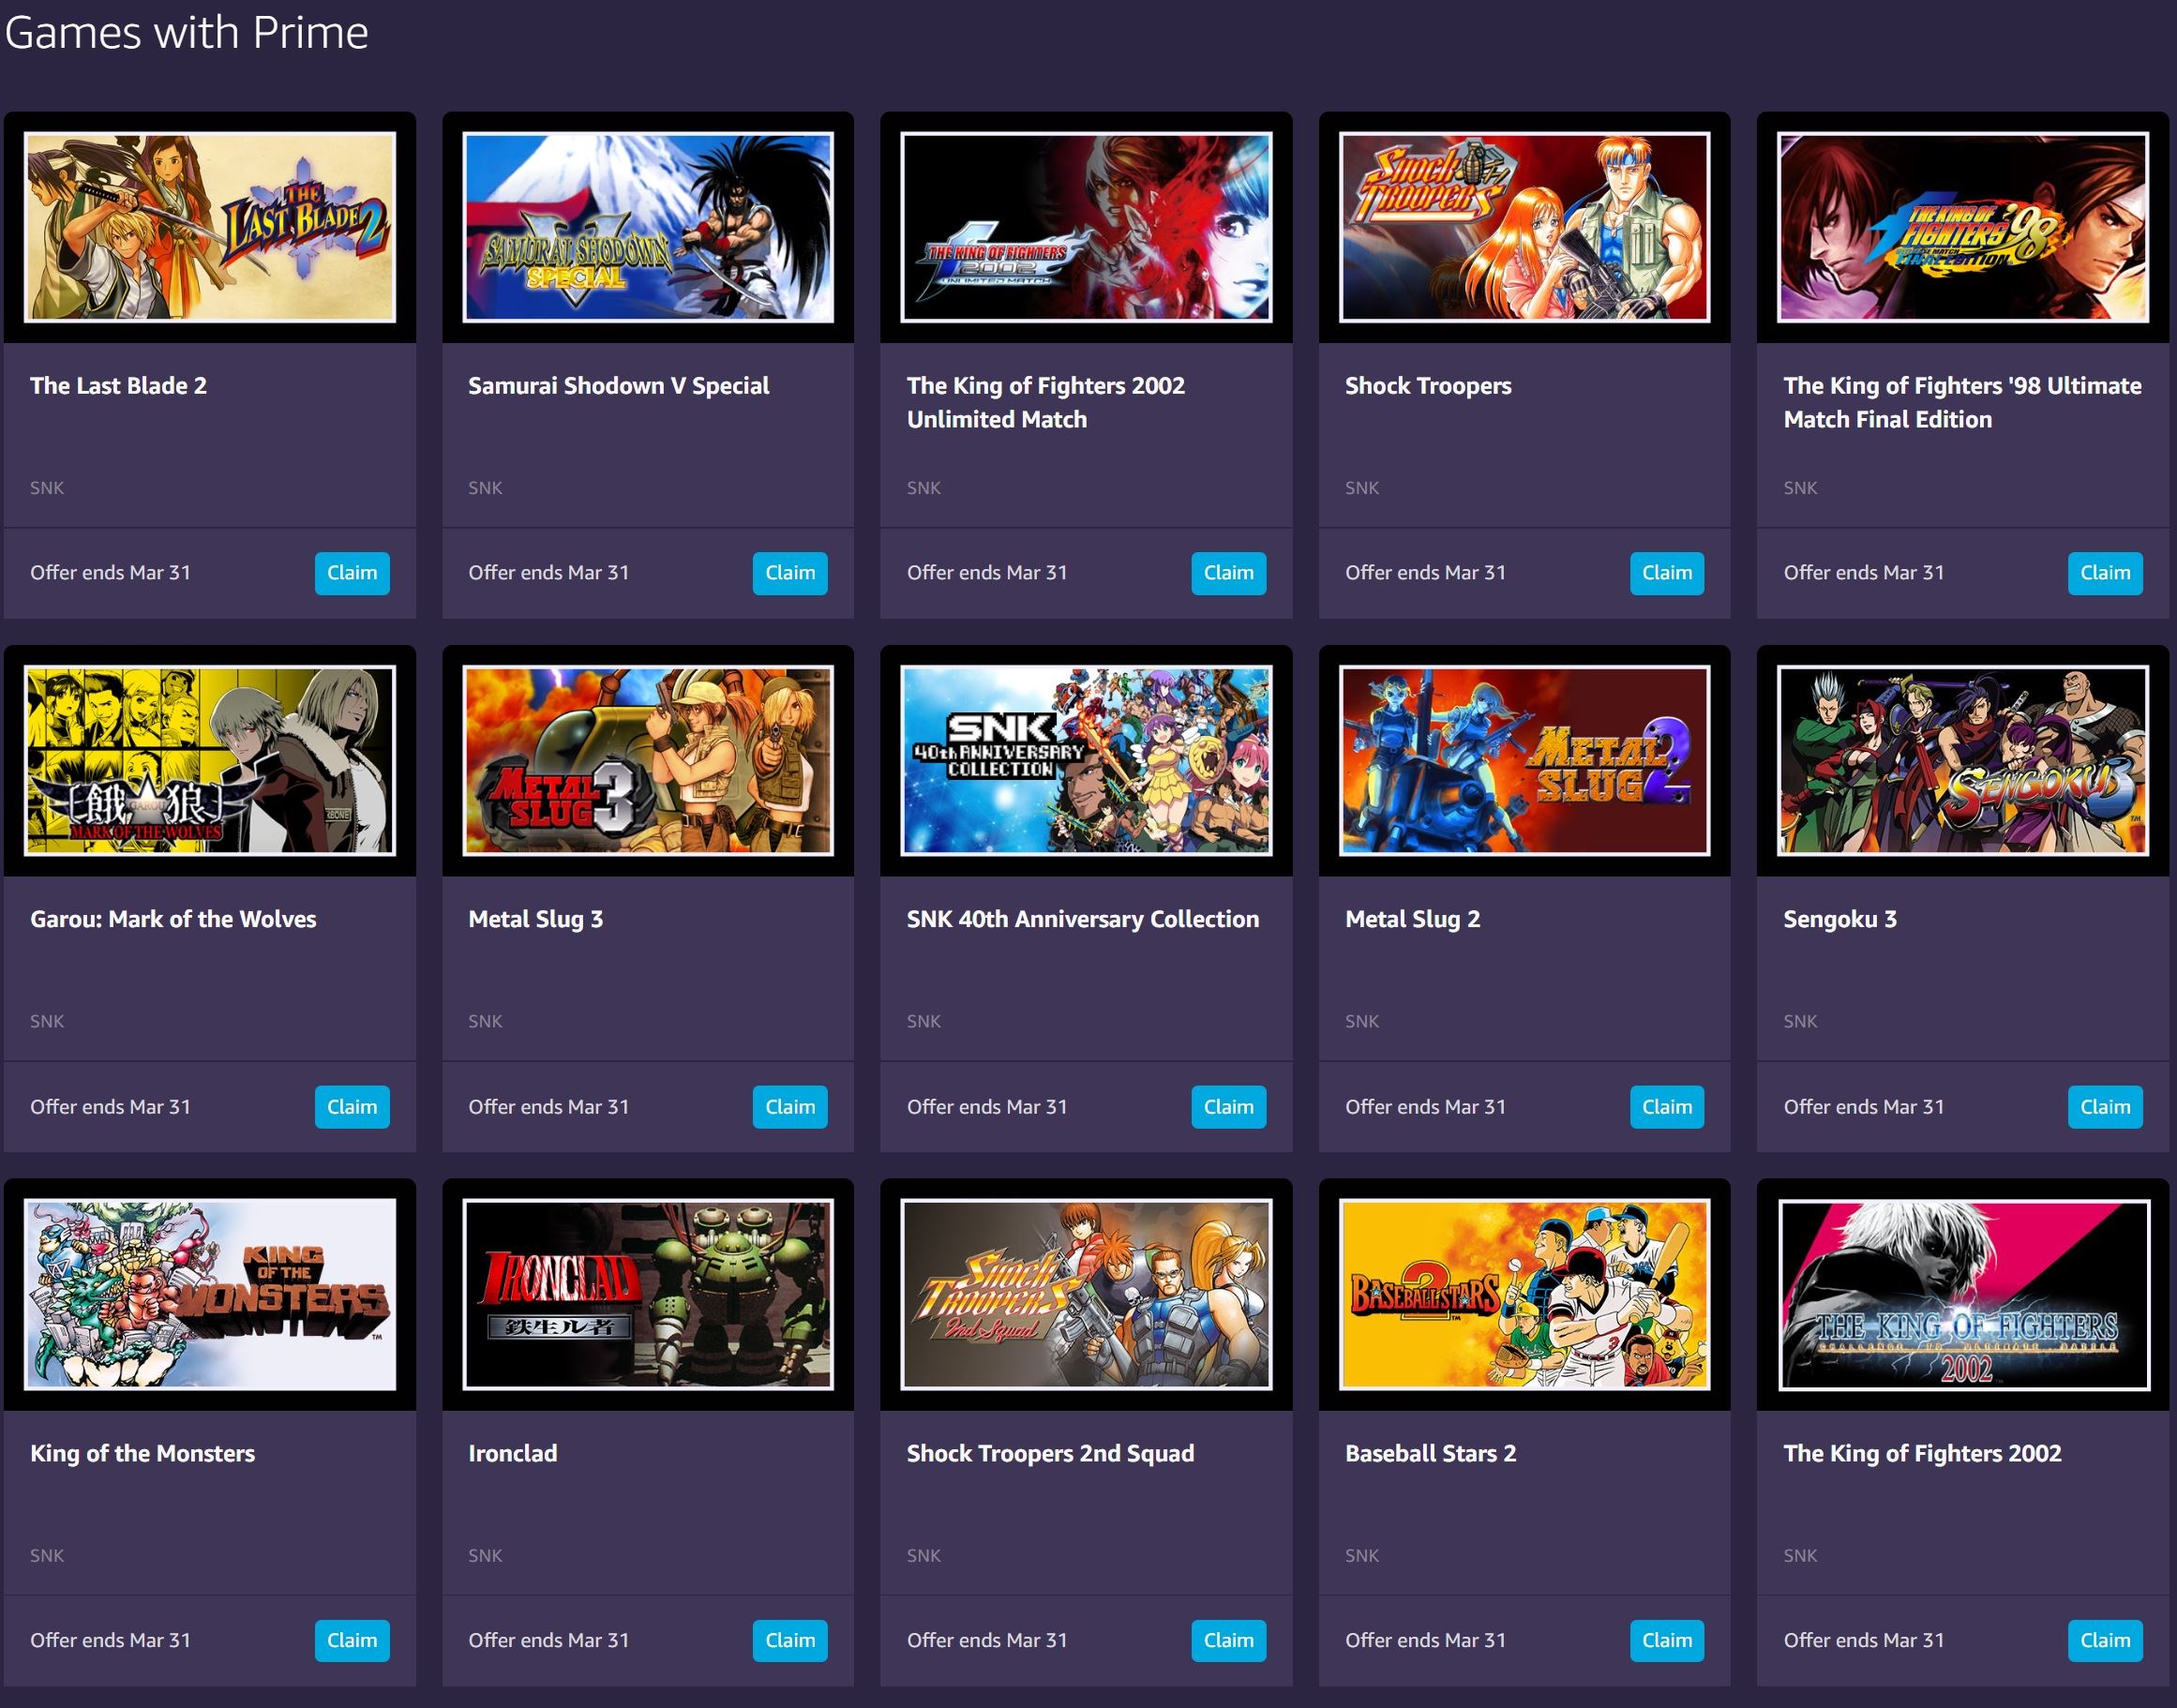The height and width of the screenshot is (1708, 2177).
Task: Select King of the Monsters title
Action: [142, 1453]
